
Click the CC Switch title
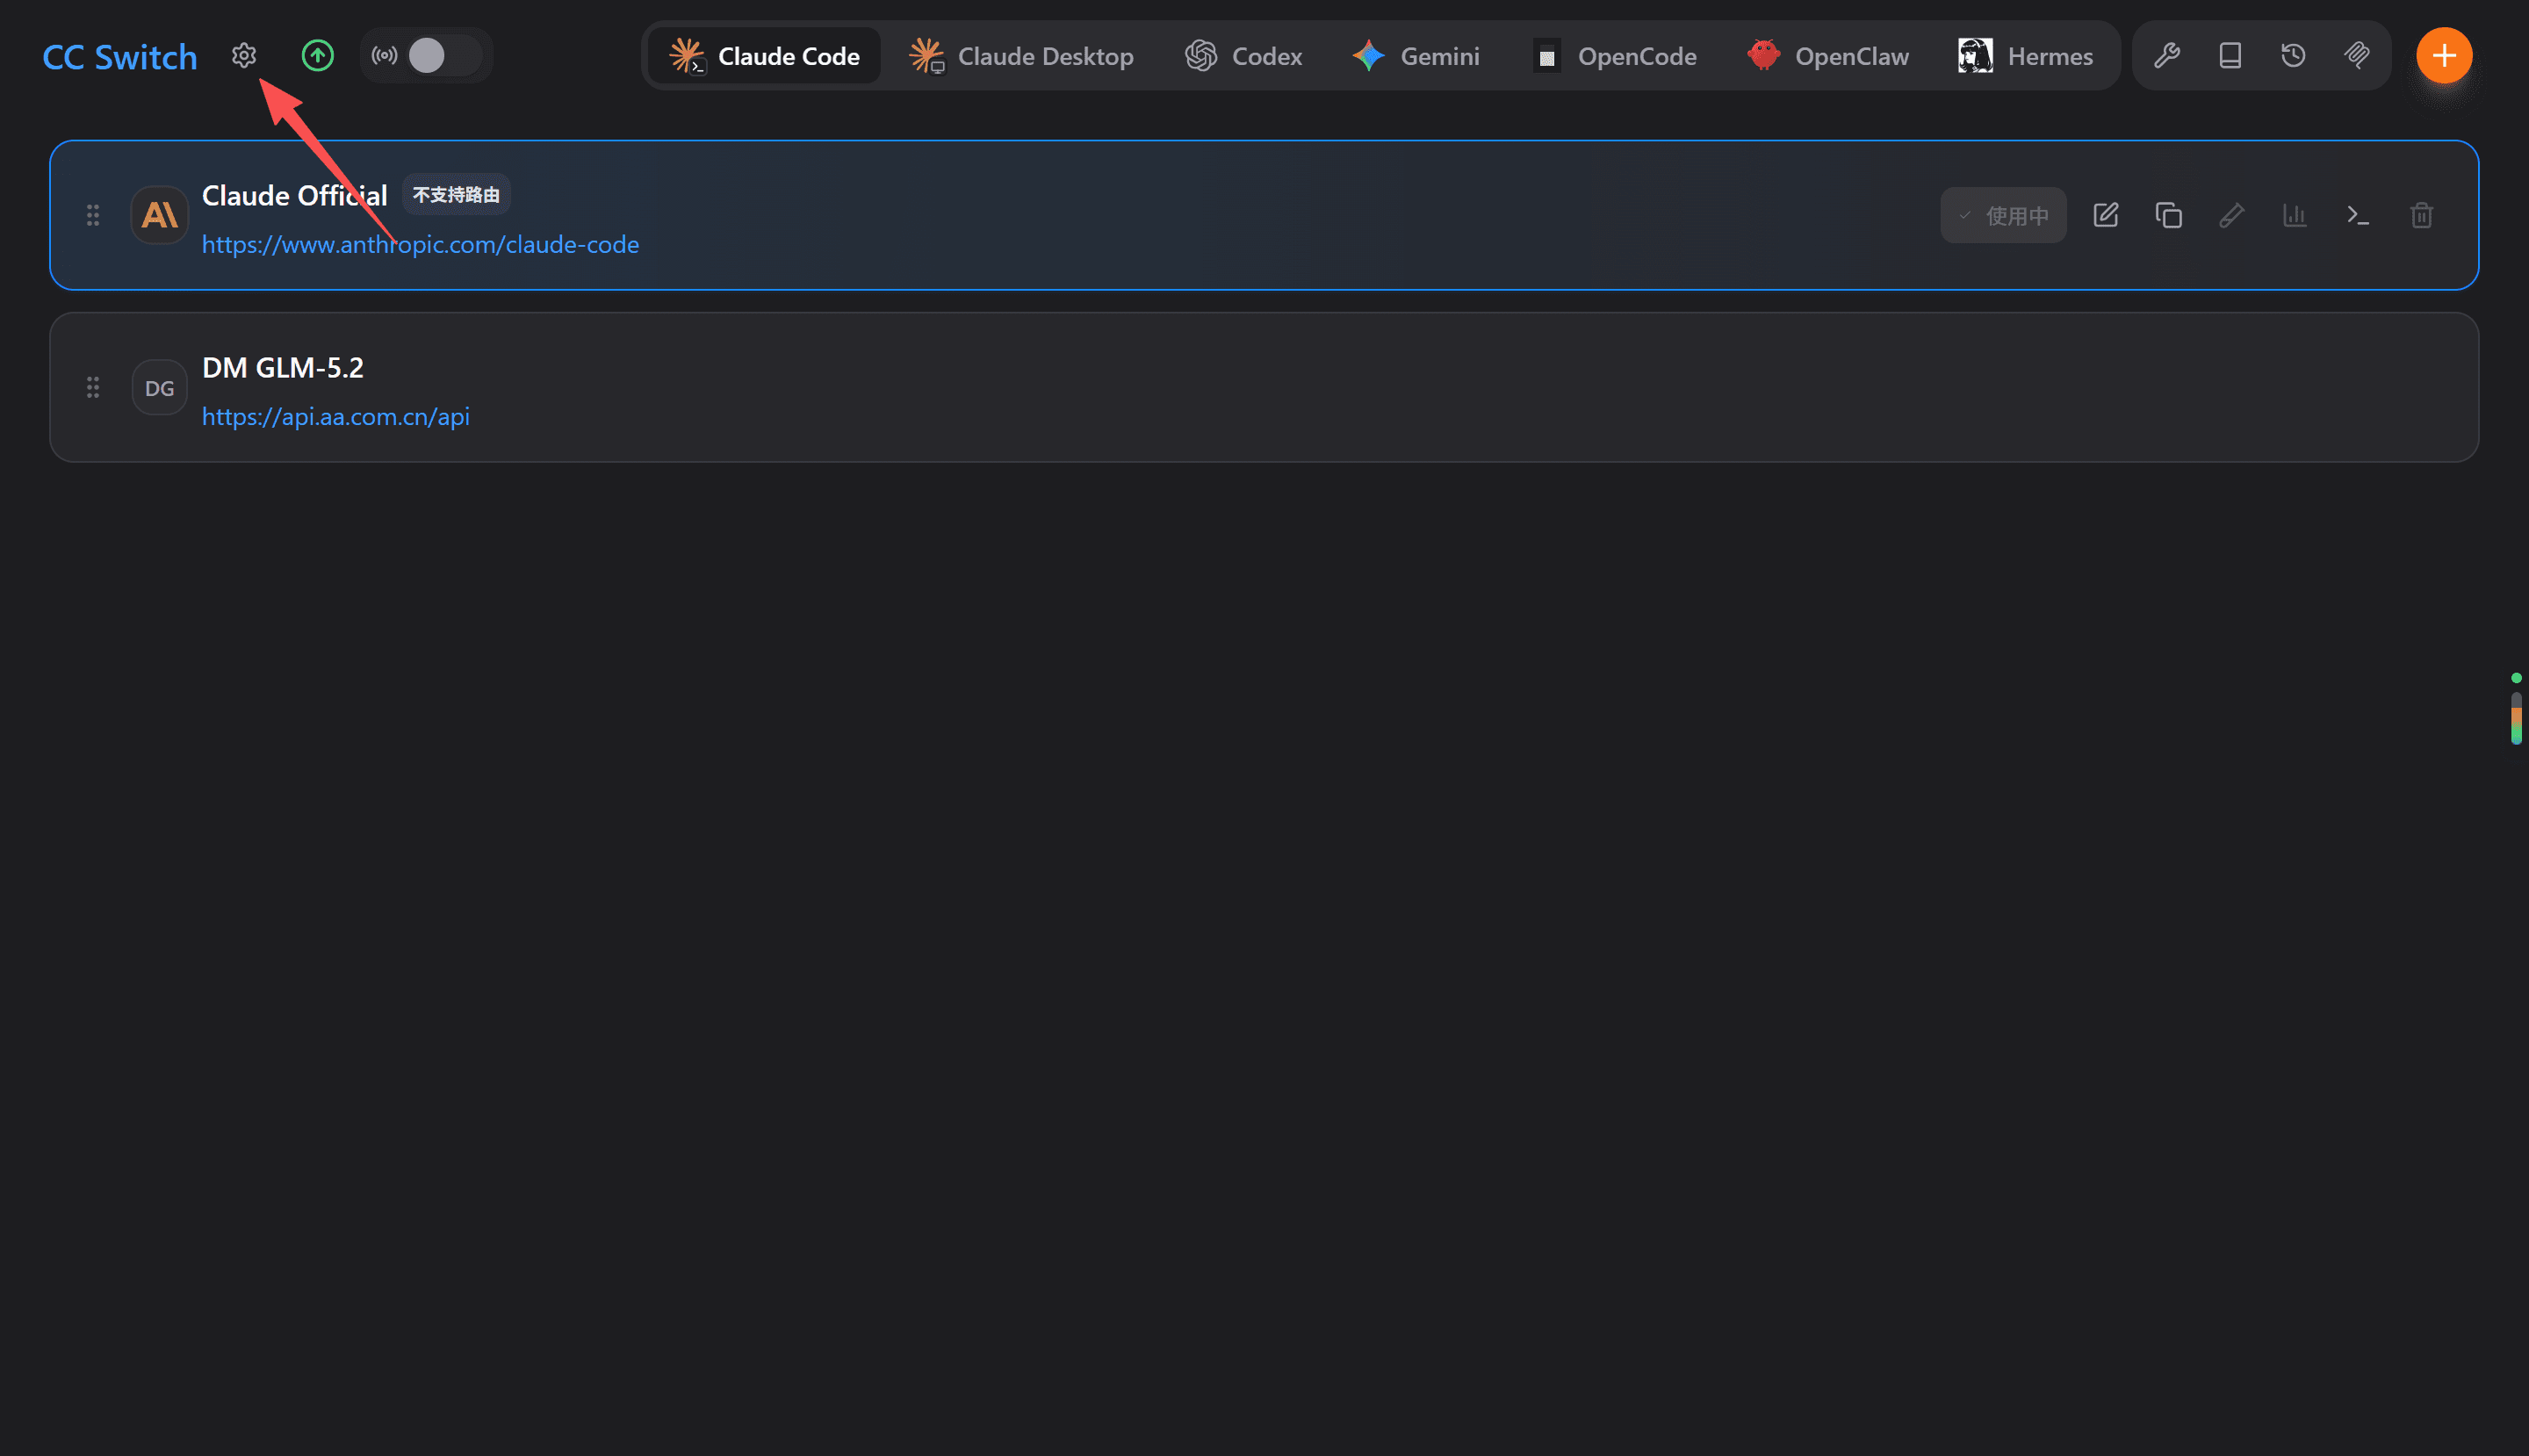(120, 56)
